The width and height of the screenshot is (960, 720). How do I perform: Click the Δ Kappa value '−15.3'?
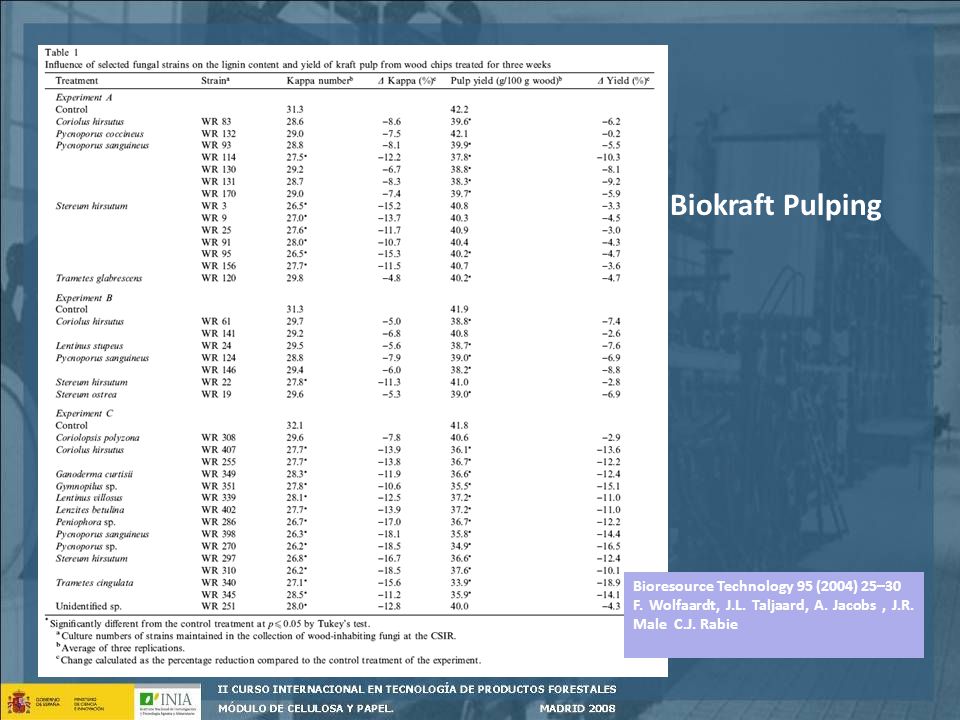pos(390,254)
